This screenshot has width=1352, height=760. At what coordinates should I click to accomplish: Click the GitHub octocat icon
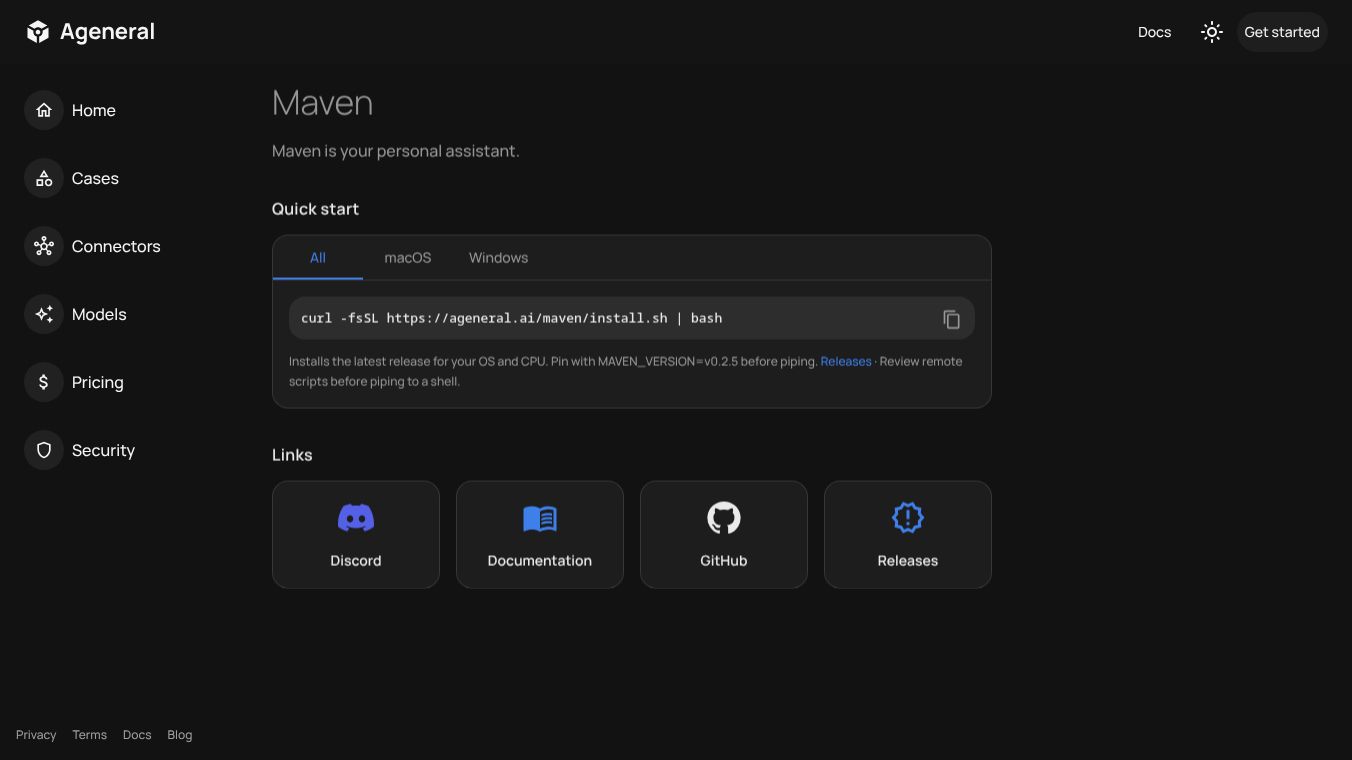point(724,518)
